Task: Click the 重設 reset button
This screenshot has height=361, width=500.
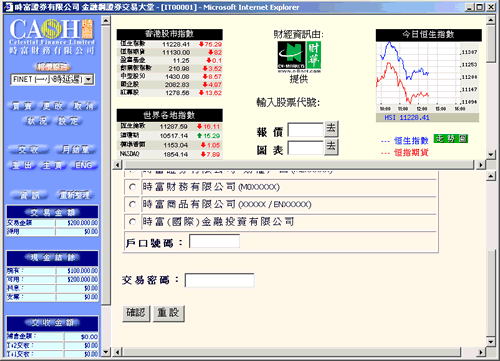Action: point(168,313)
